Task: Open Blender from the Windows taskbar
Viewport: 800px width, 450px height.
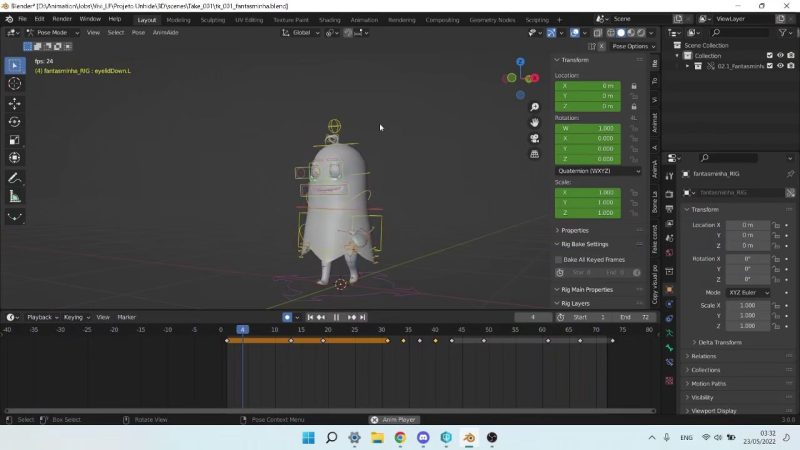Action: 468,438
